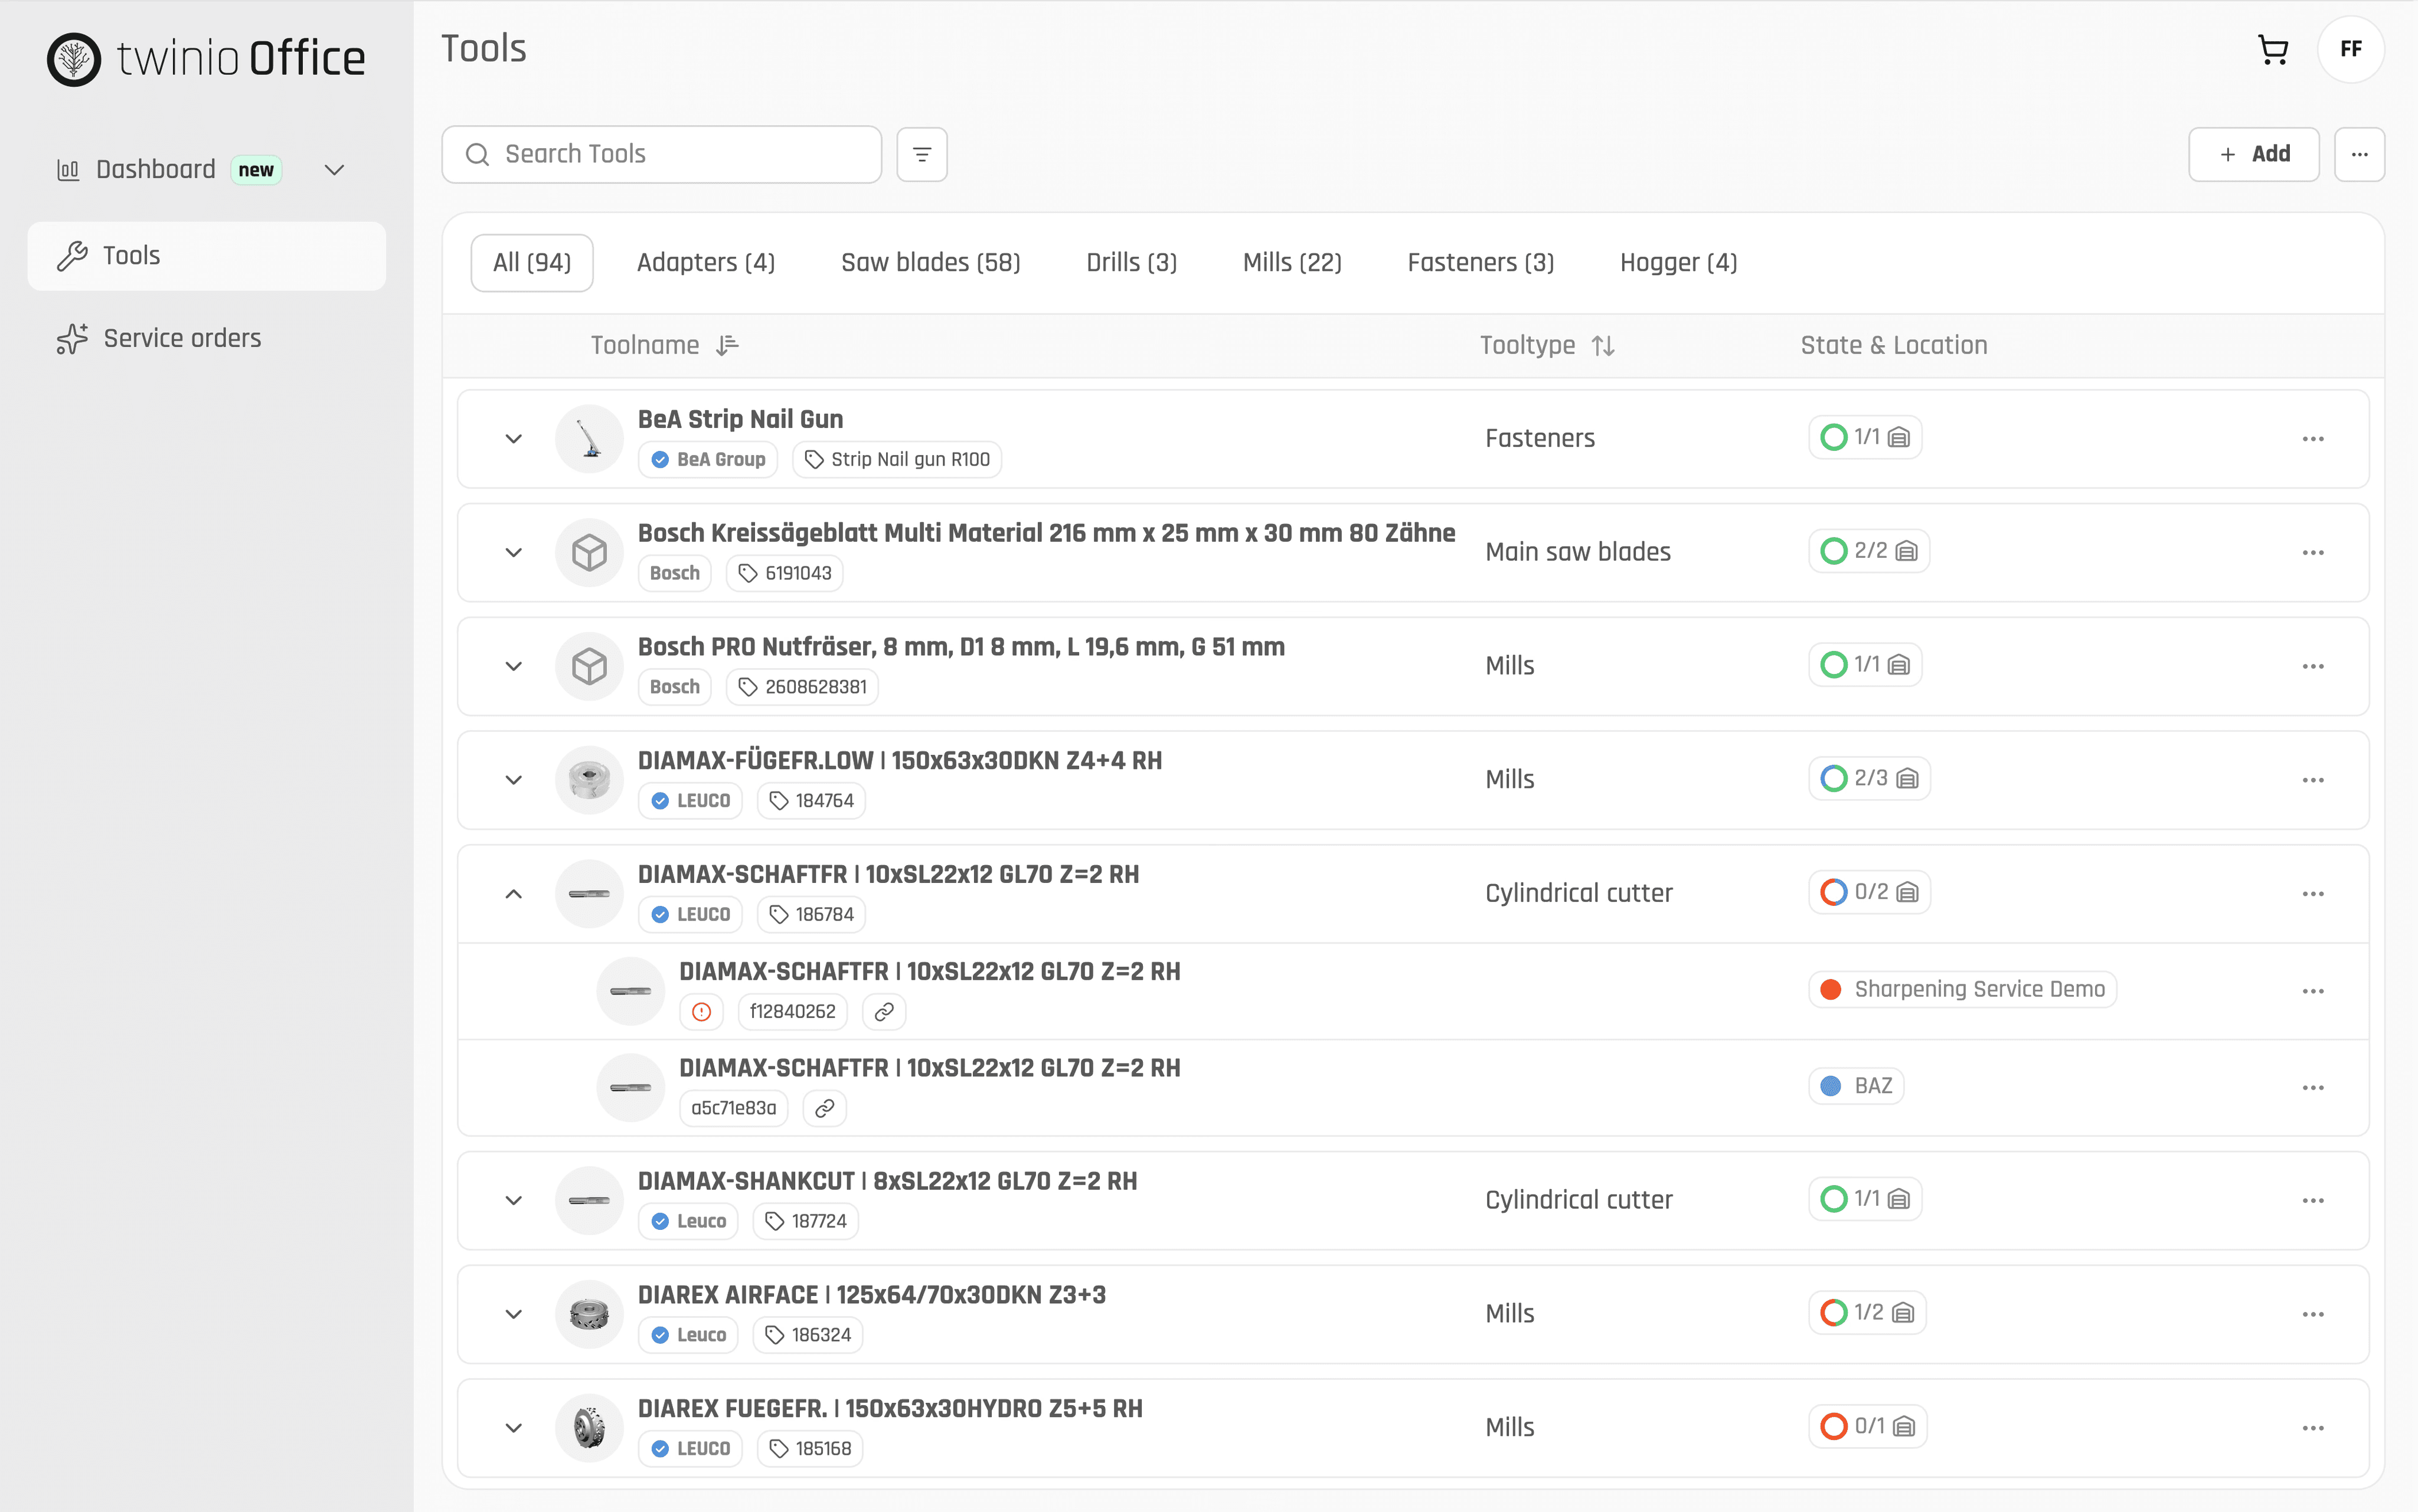Sort by Tooltype arrows icon
Image resolution: width=2418 pixels, height=1512 pixels.
coord(1603,345)
